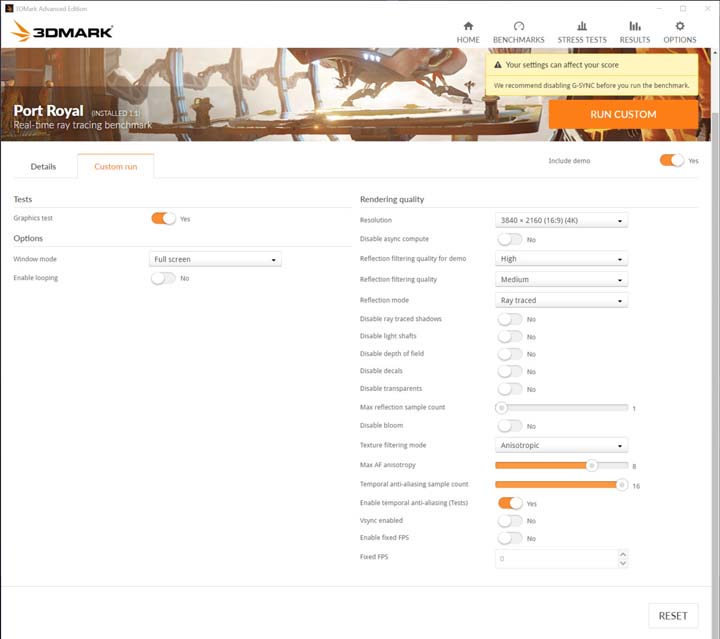Viewport: 720px width, 639px height.
Task: Toggle Disable decals switch
Action: [510, 371]
